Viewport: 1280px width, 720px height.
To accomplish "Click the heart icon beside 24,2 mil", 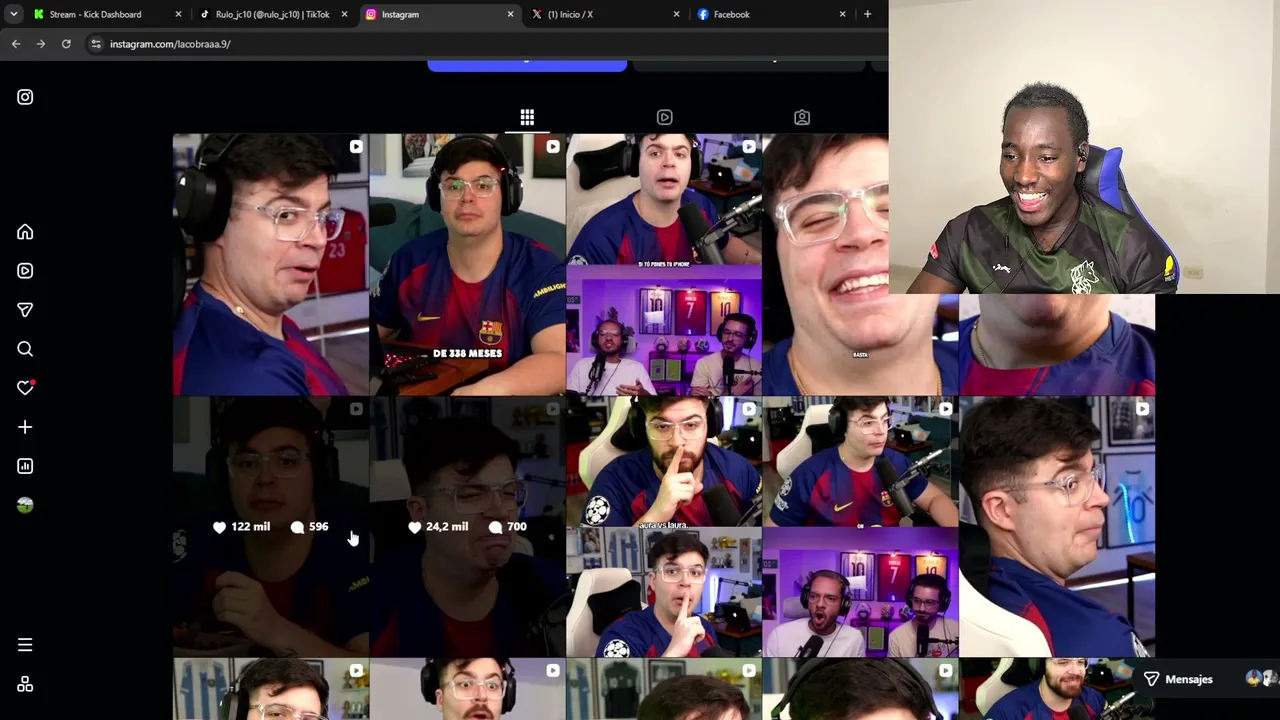I will coord(415,527).
